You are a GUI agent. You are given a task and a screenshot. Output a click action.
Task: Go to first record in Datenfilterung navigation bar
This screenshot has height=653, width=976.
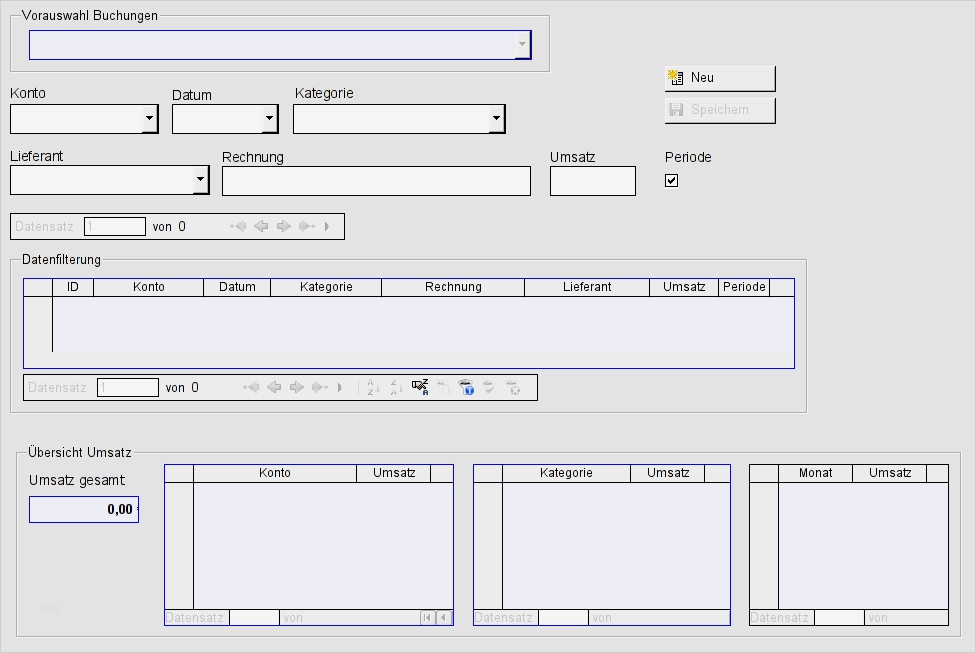[x=251, y=388]
